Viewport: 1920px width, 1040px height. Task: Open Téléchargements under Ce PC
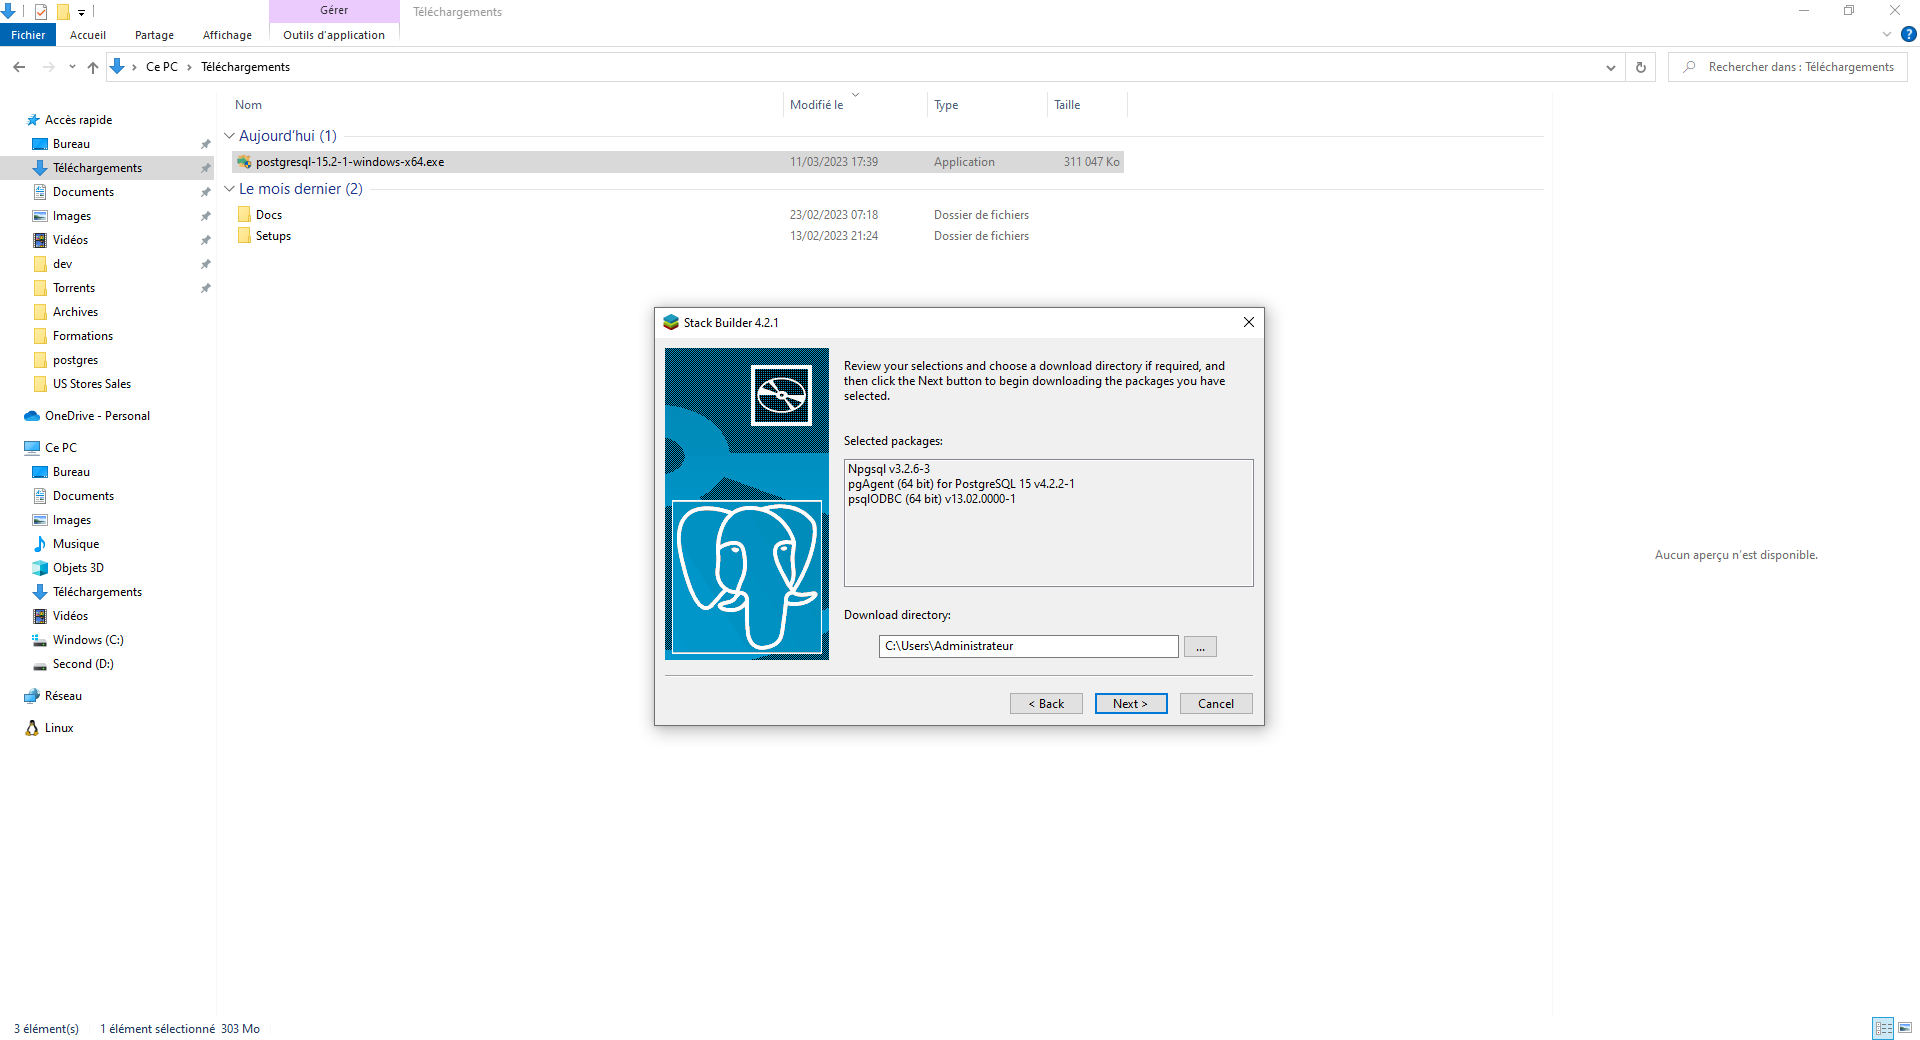coord(97,592)
